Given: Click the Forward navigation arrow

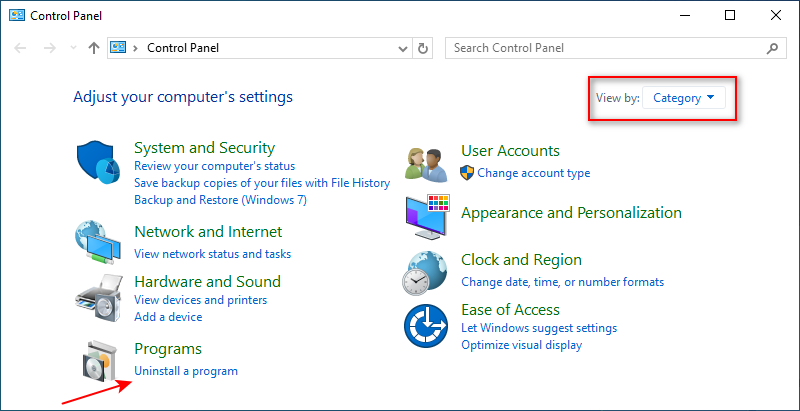Looking at the screenshot, I should point(49,48).
